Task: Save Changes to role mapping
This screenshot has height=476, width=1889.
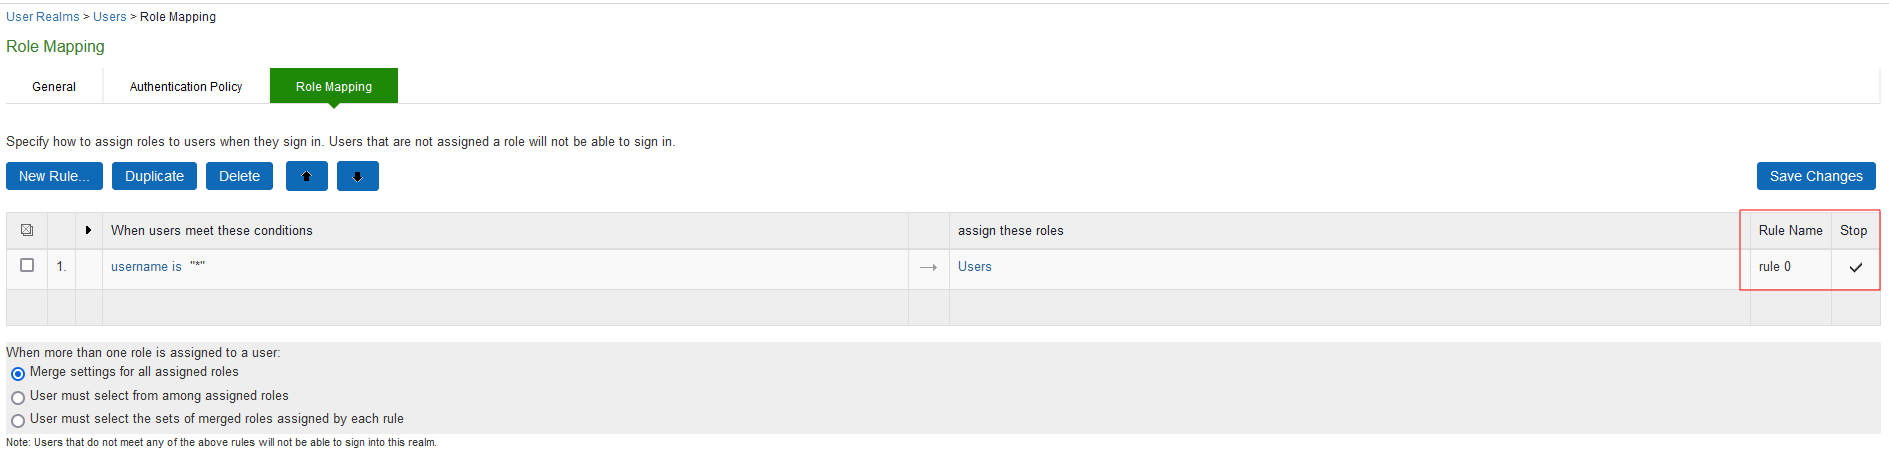Action: [x=1815, y=176]
